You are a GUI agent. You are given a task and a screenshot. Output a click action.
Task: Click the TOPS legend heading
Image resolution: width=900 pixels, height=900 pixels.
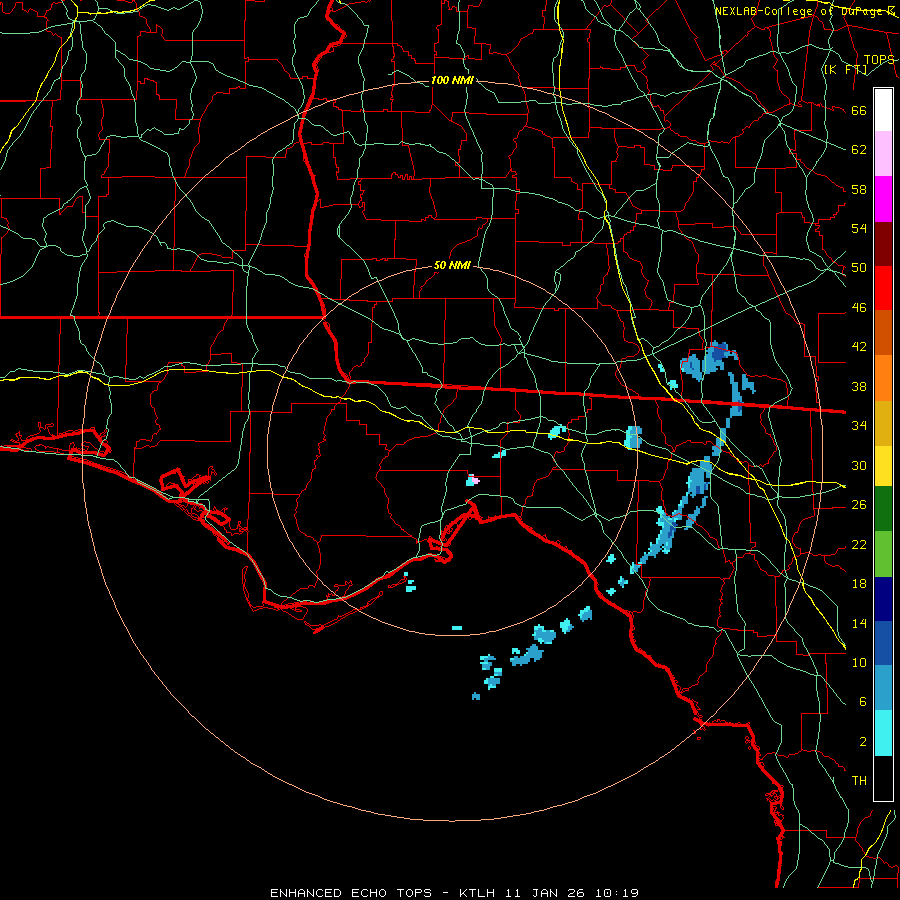click(879, 60)
